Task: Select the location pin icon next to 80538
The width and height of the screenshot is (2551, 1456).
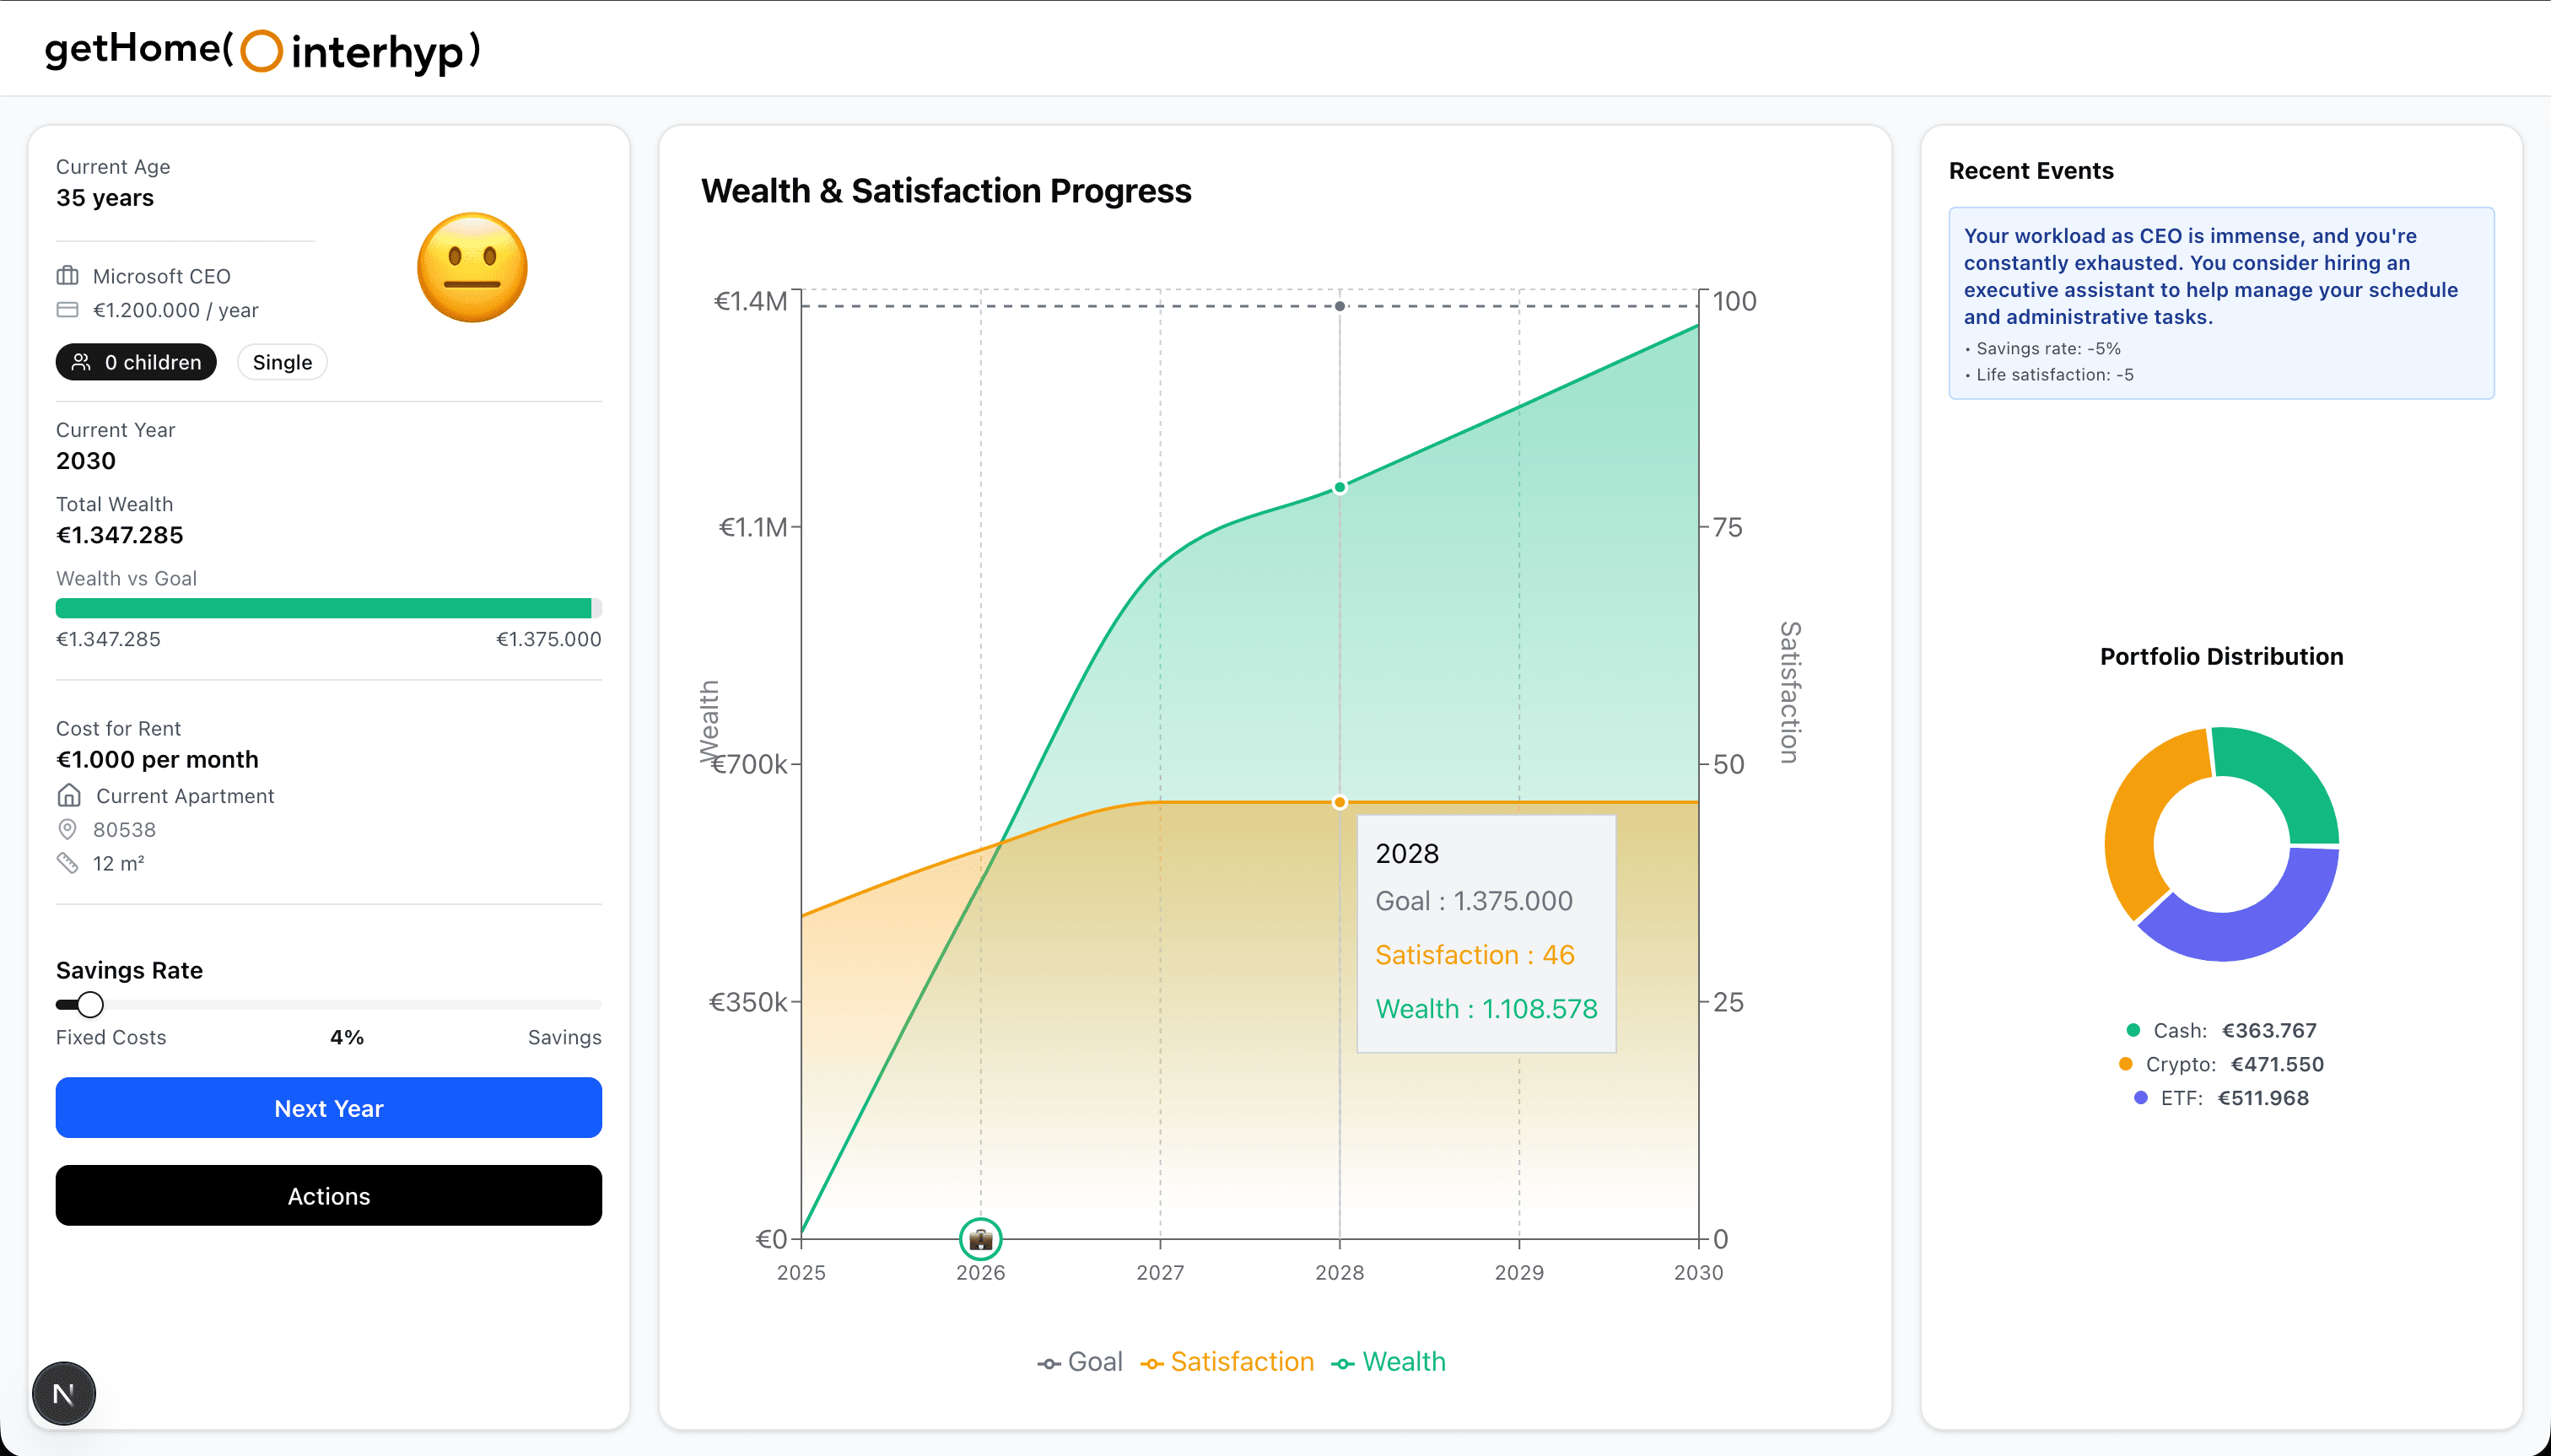Action: [67, 829]
